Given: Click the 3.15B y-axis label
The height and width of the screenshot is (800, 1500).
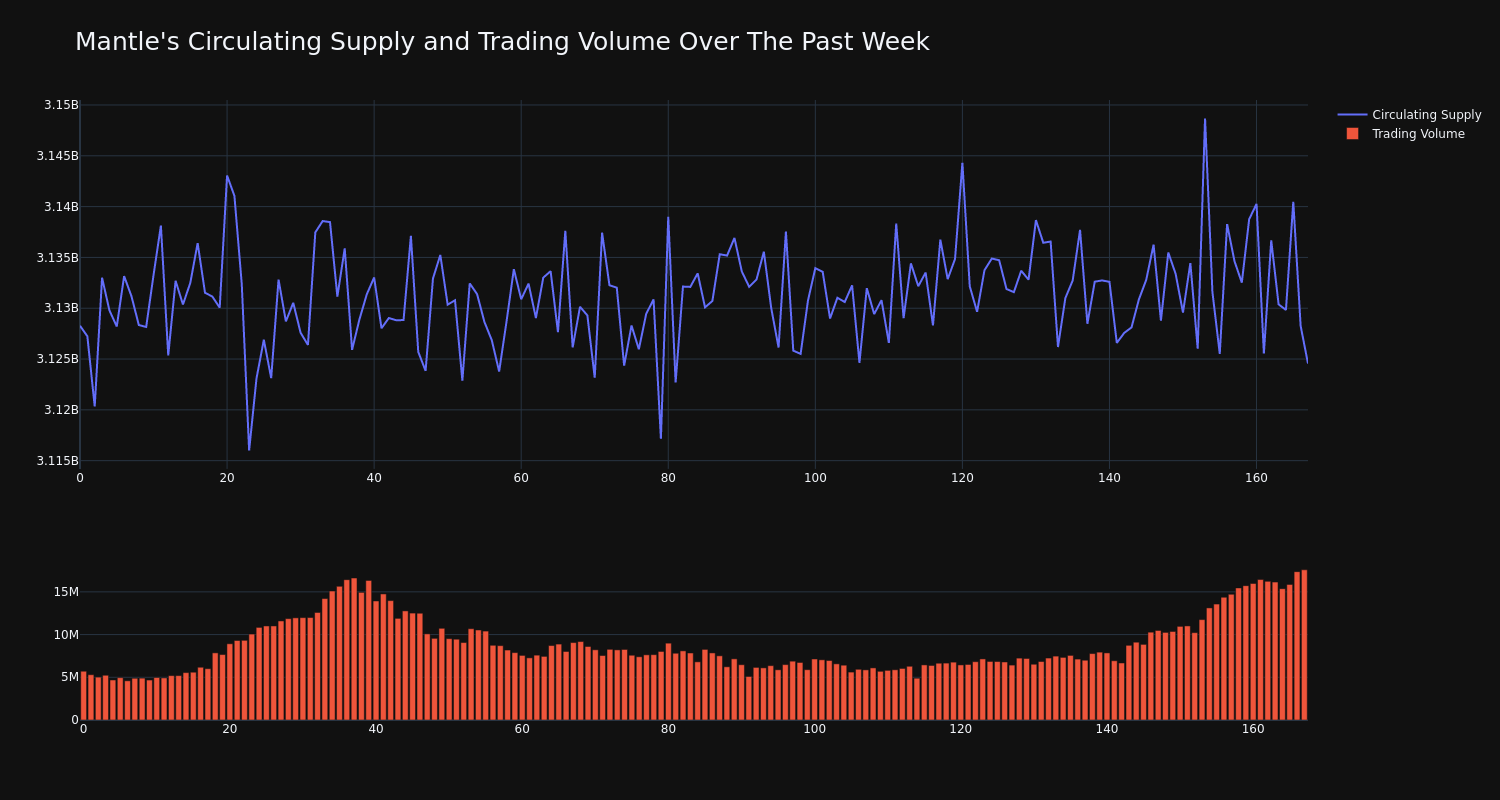Looking at the screenshot, I should 61,105.
